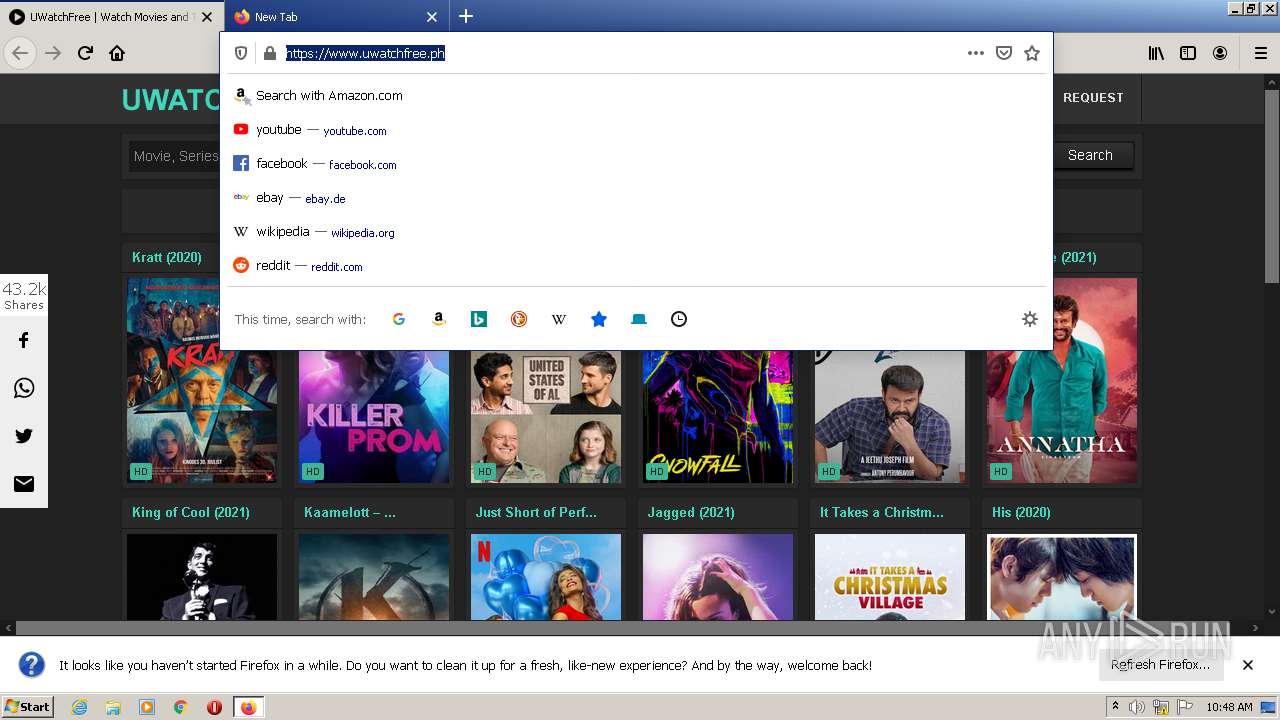
Task: Choose youtube.com suggestion
Action: (636, 130)
